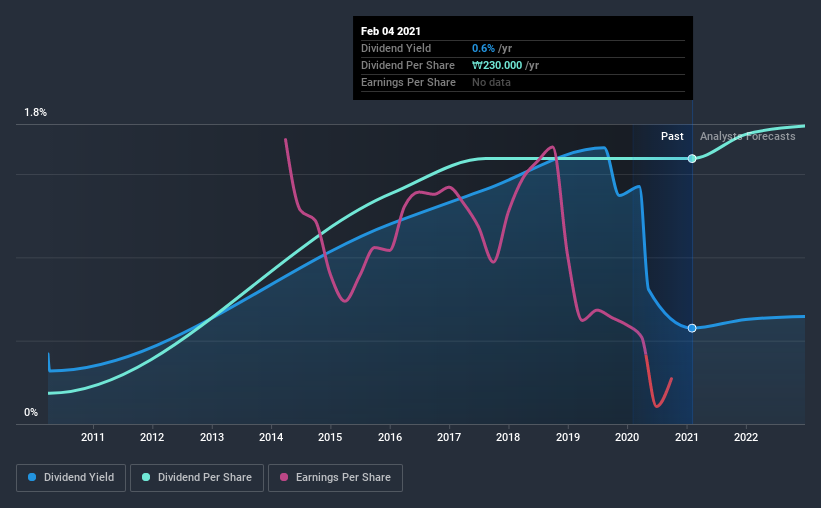Select the 2019 label on the x-axis
Viewport: 821px width, 508px height.
point(568,437)
